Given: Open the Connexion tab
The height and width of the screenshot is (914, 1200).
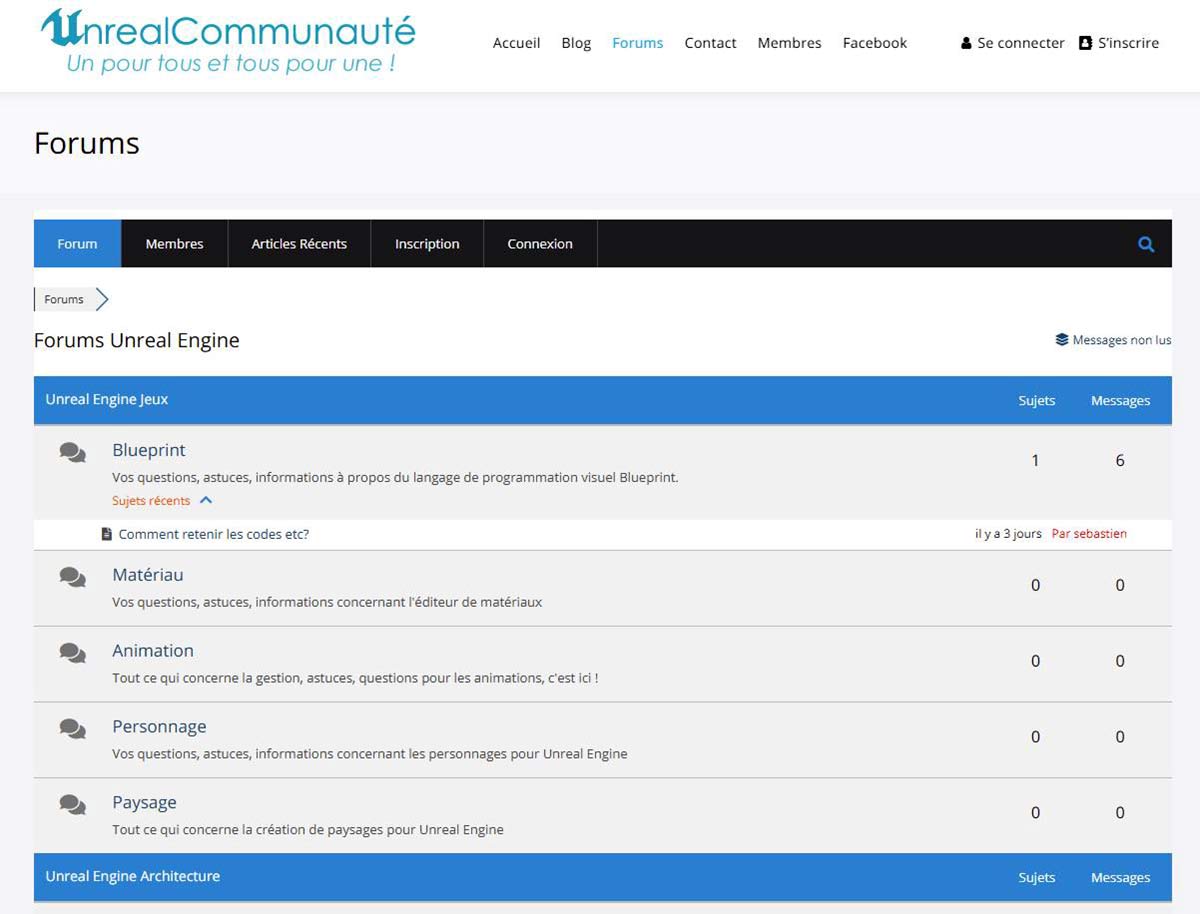Looking at the screenshot, I should (x=540, y=244).
